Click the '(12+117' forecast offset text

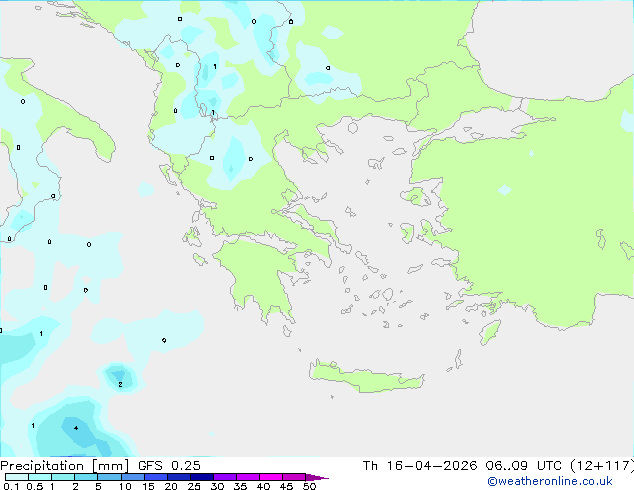(x=601, y=466)
